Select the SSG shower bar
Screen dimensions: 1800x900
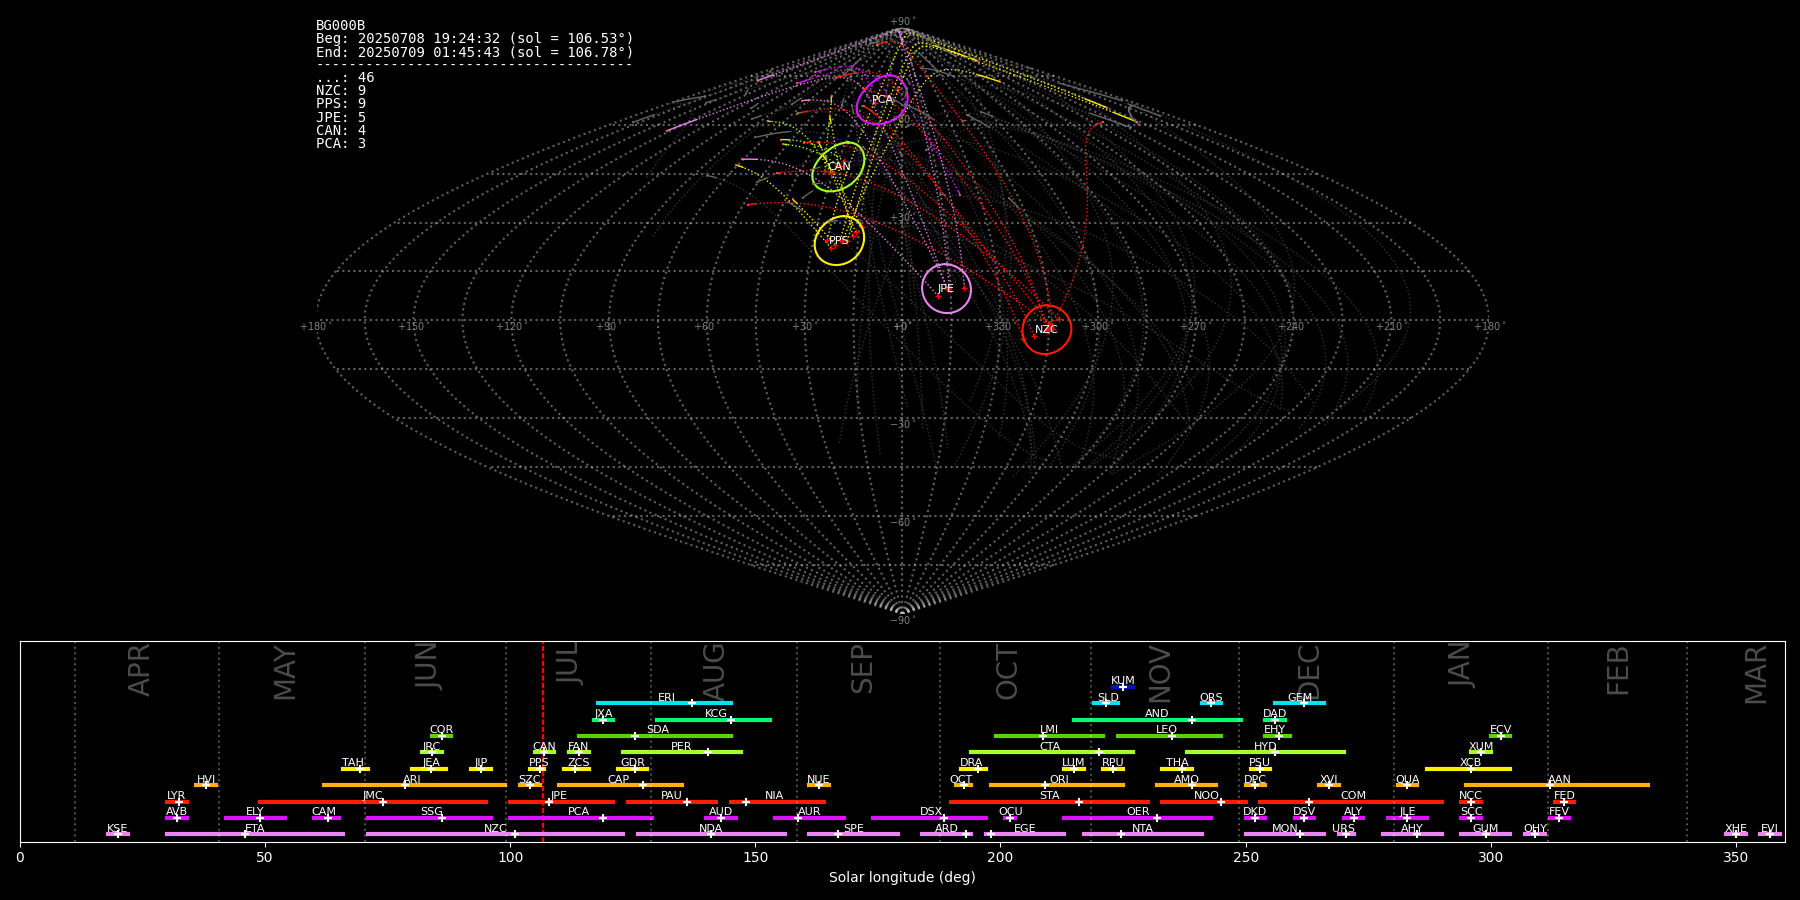[x=429, y=818]
